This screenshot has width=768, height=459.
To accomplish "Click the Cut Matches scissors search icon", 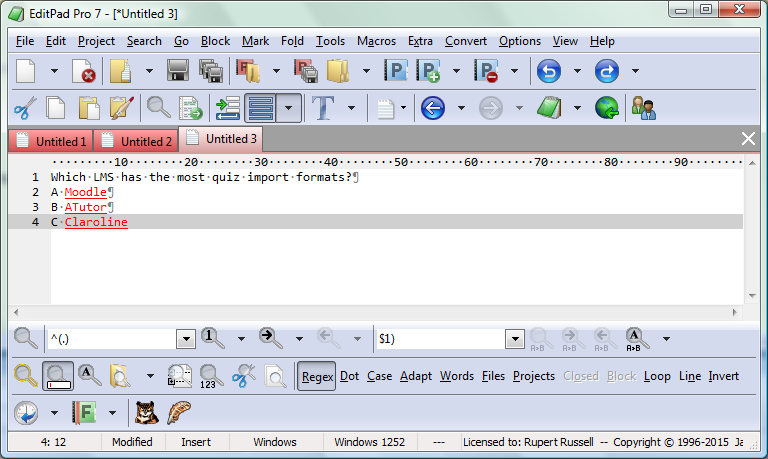I will click(x=243, y=376).
